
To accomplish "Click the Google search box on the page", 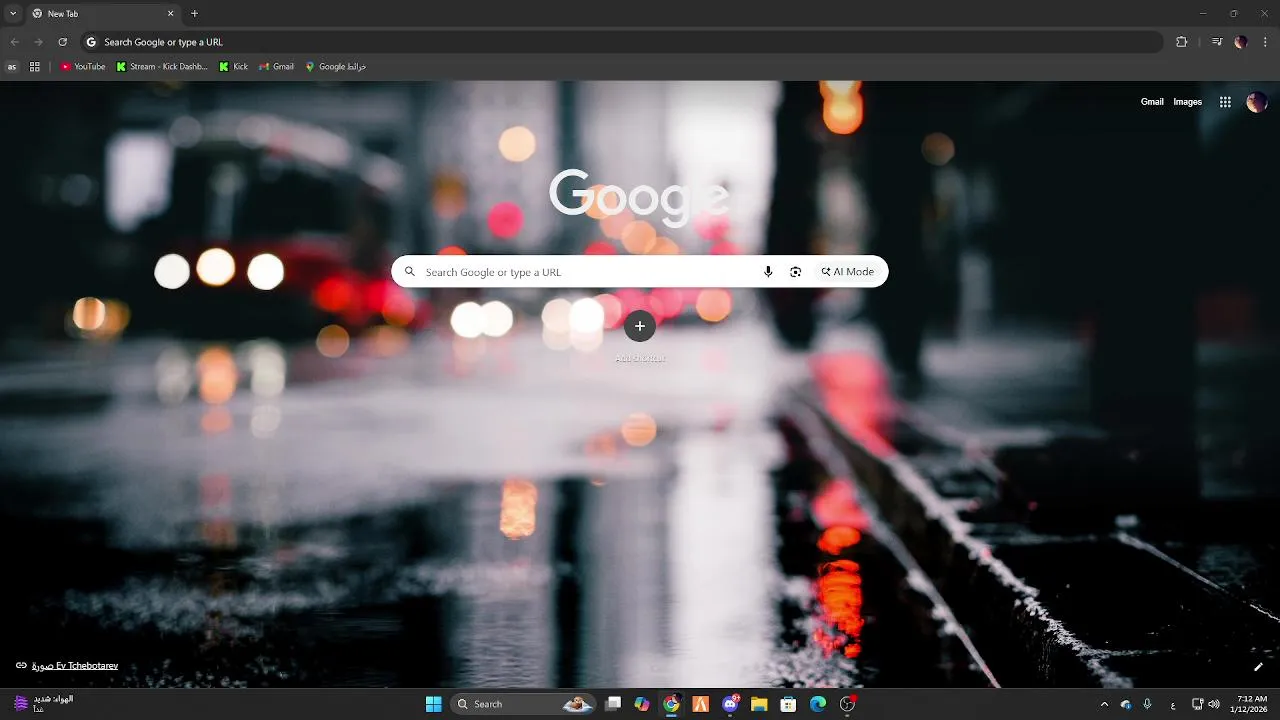I will point(640,272).
